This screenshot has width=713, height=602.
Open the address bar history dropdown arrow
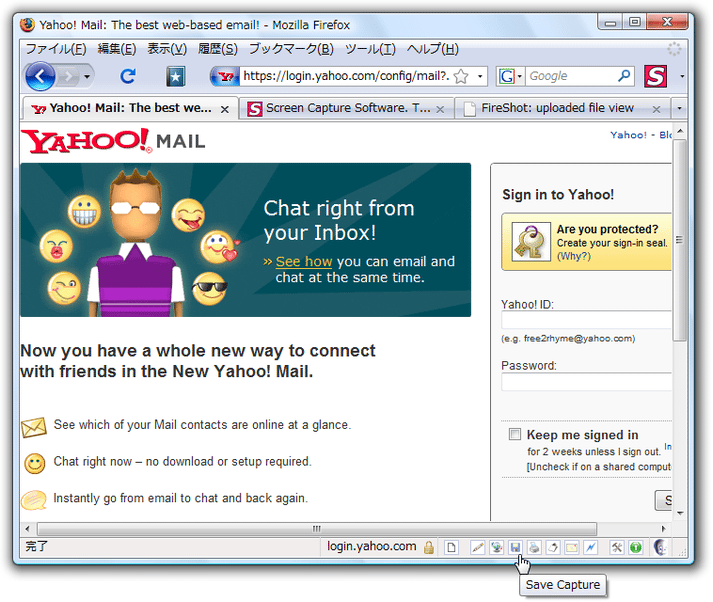[480, 76]
